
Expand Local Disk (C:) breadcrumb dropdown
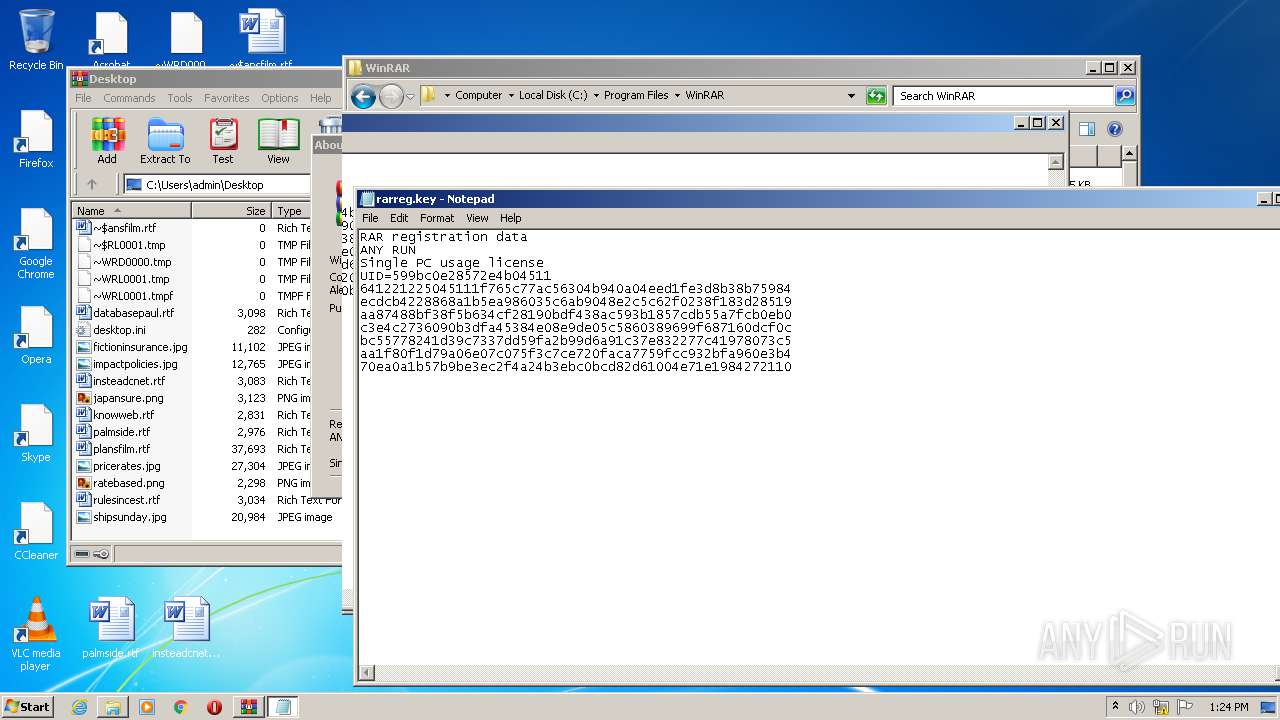click(x=596, y=96)
